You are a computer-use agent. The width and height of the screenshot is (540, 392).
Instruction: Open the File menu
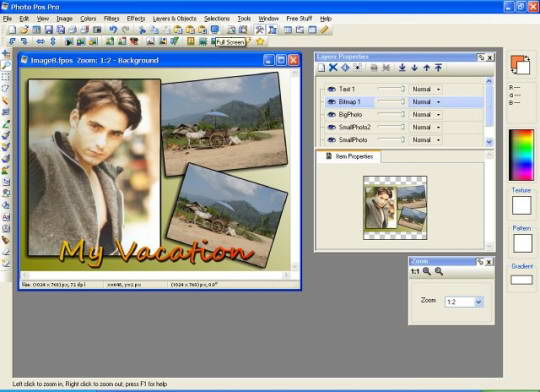click(x=7, y=19)
